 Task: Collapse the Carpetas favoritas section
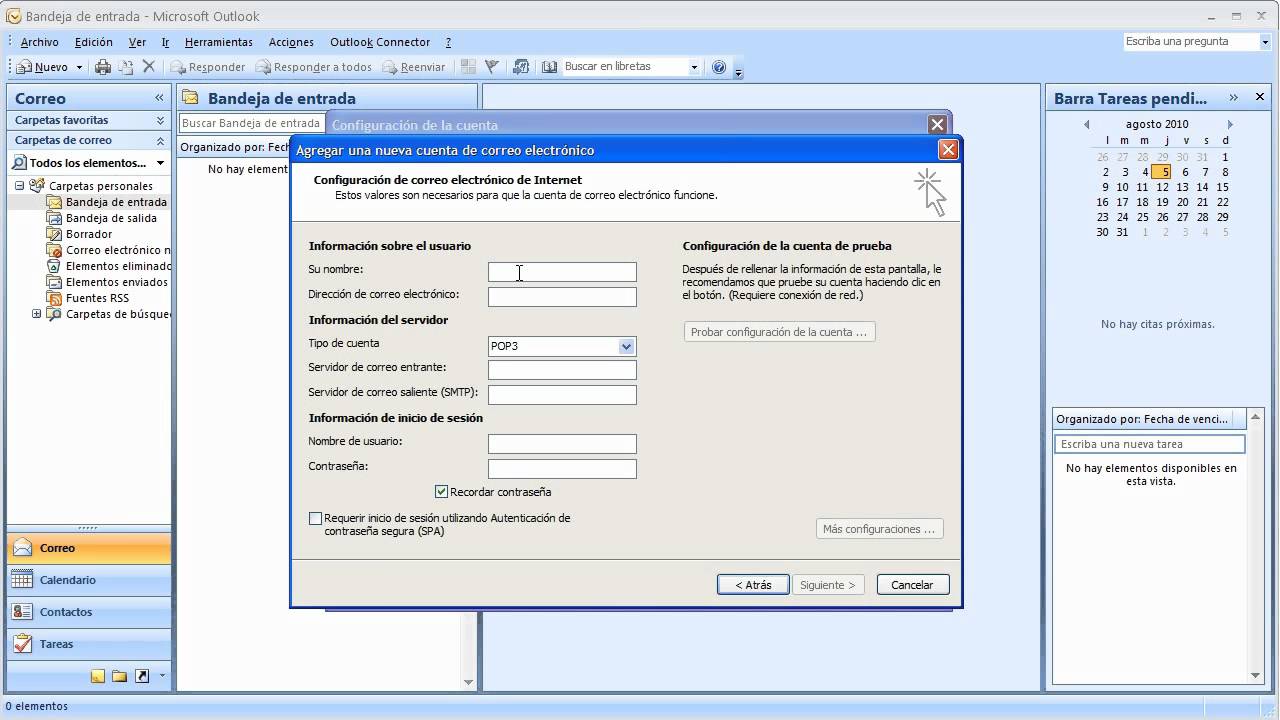coord(160,120)
